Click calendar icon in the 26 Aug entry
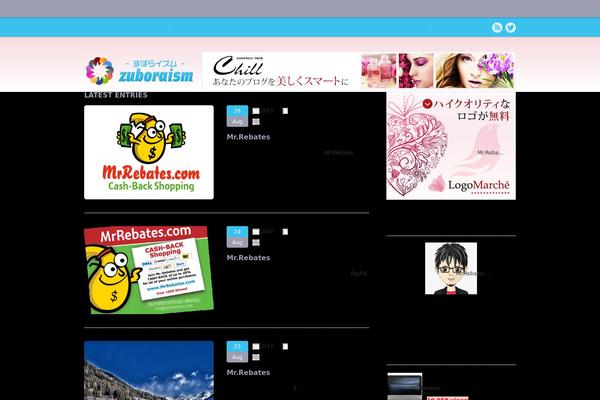This screenshot has width=600, height=400. coord(256,111)
